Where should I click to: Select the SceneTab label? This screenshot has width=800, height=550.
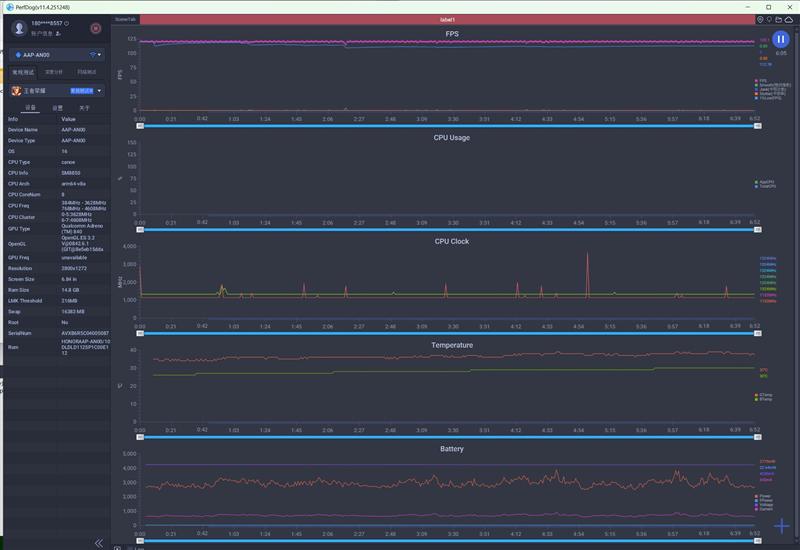click(x=125, y=19)
